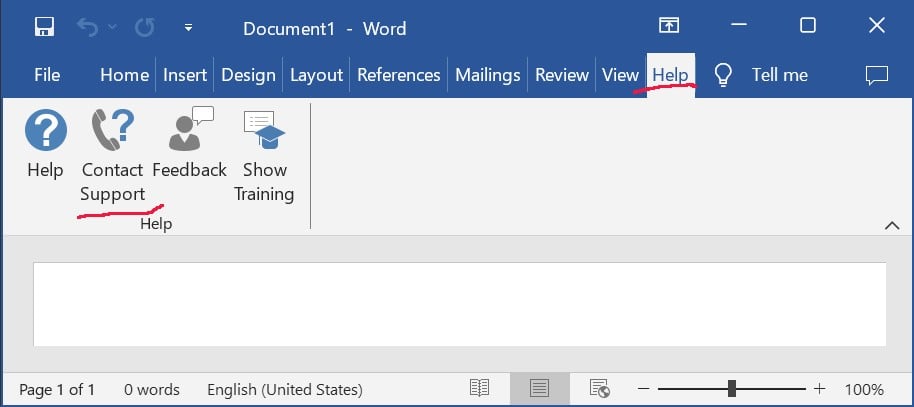Open the Undo history dropdown arrow

coord(113,27)
